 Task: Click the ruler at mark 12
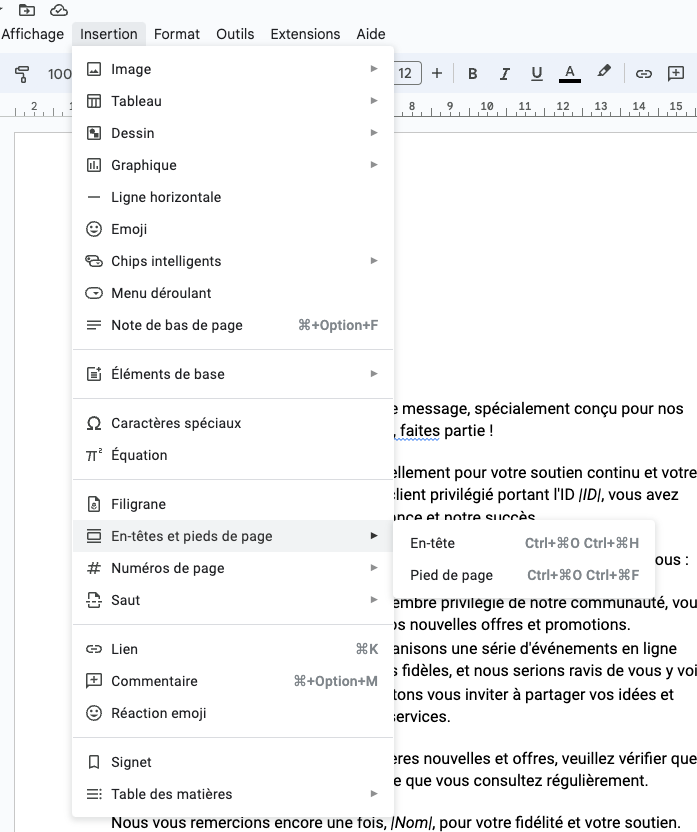(x=562, y=106)
